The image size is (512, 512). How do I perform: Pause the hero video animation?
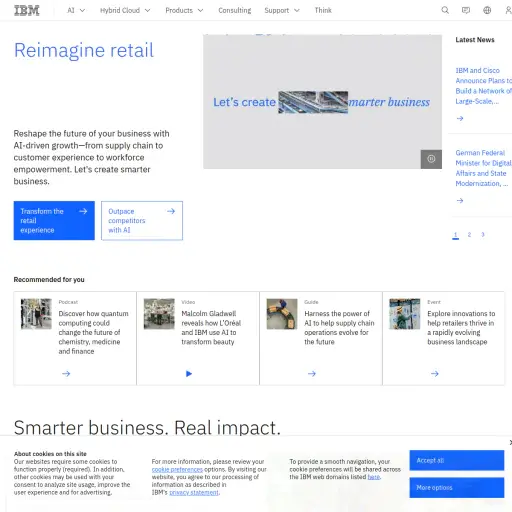(431, 159)
